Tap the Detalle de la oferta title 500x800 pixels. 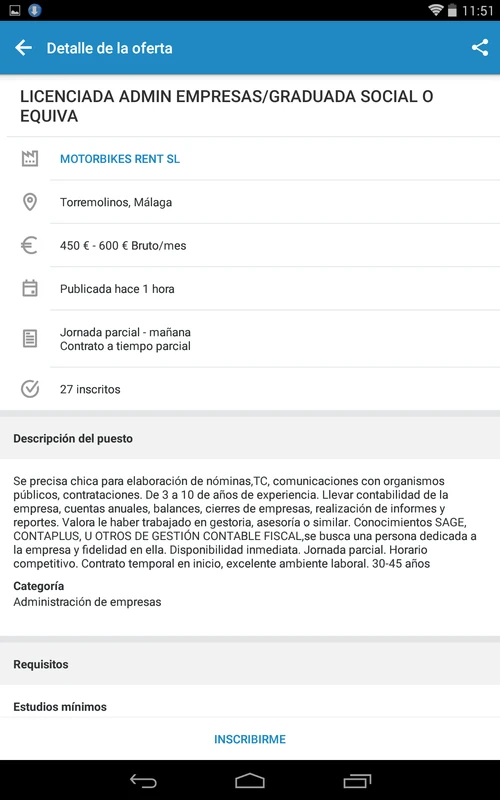coord(110,48)
